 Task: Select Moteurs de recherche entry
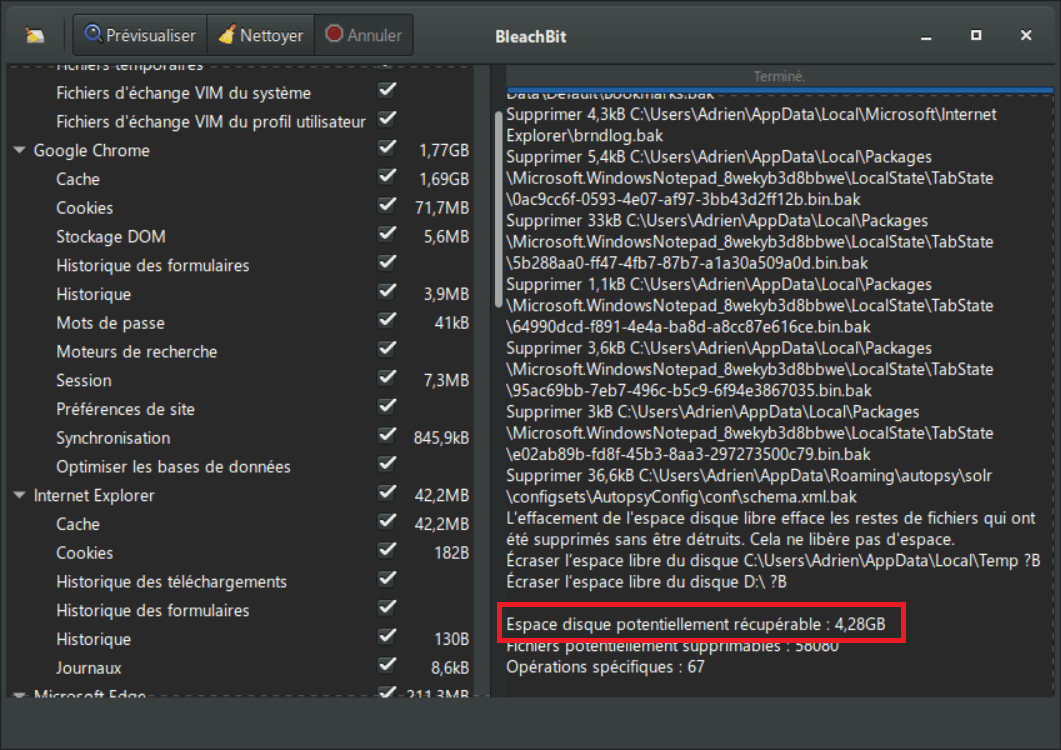[x=137, y=352]
